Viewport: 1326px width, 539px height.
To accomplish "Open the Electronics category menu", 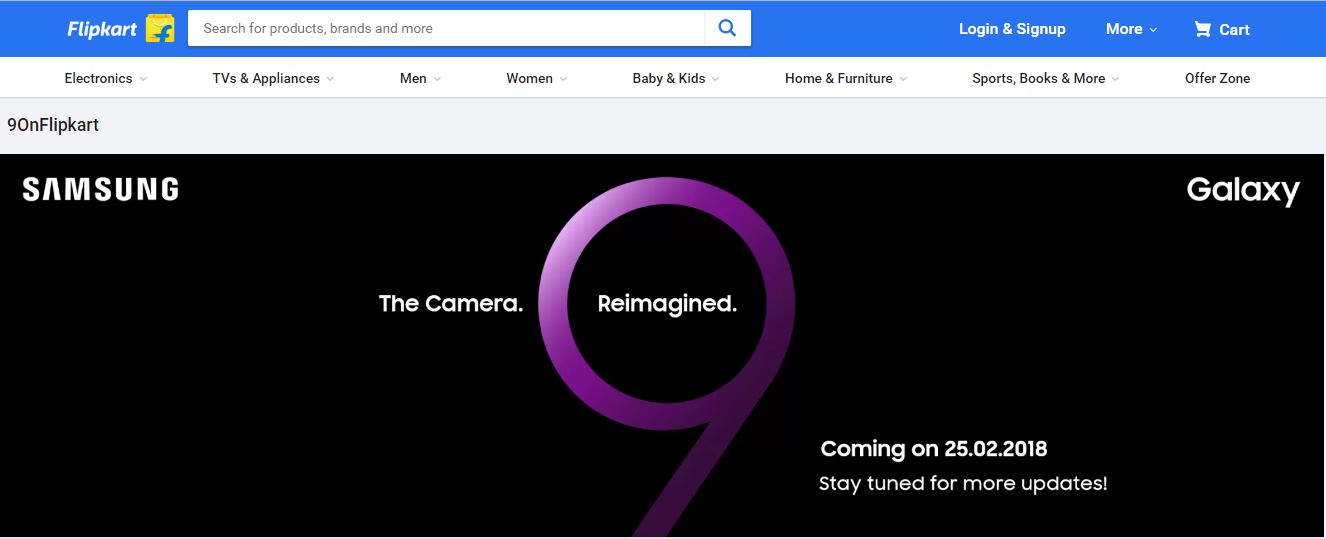I will click(x=98, y=78).
